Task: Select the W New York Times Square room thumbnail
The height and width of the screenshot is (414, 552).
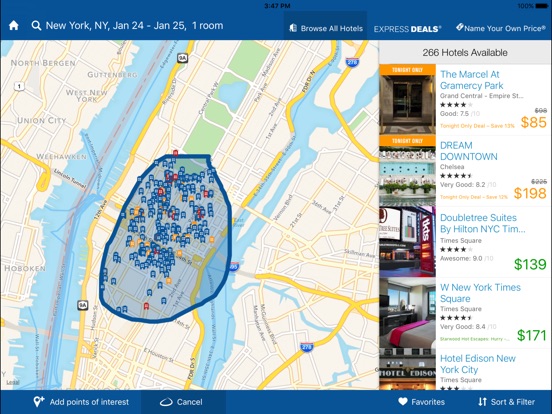Action: (407, 313)
